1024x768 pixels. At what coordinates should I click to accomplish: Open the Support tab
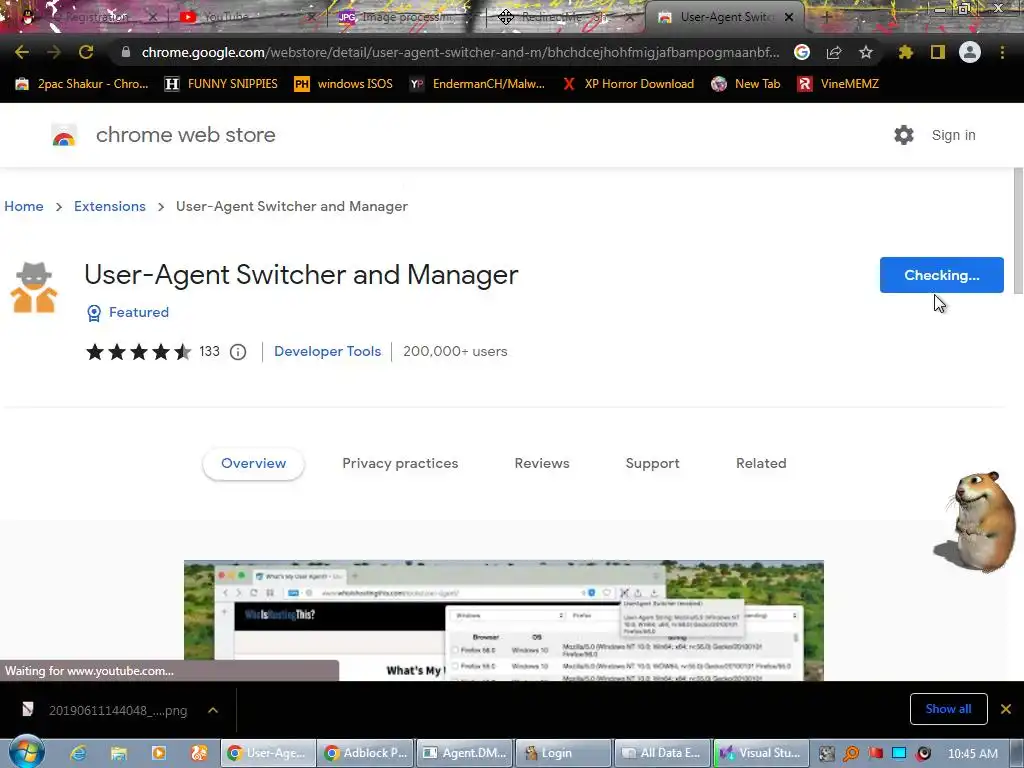[x=652, y=464]
